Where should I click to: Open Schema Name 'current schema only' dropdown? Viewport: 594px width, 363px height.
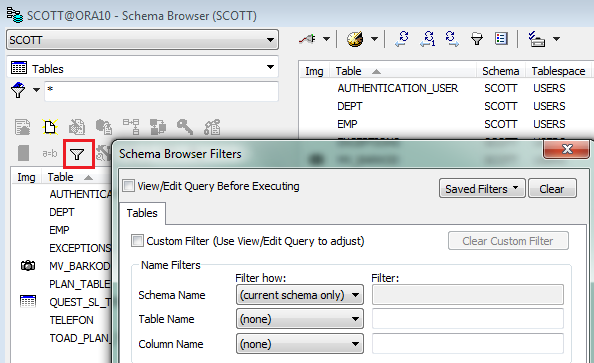click(300, 295)
